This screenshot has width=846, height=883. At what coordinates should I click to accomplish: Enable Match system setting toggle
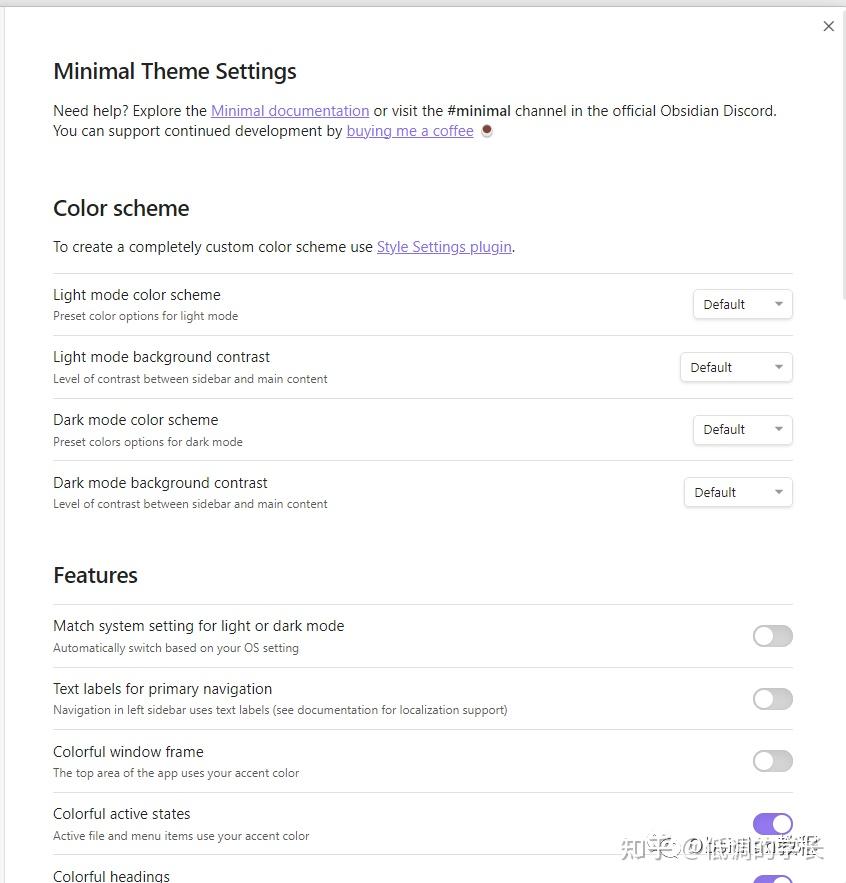(772, 636)
